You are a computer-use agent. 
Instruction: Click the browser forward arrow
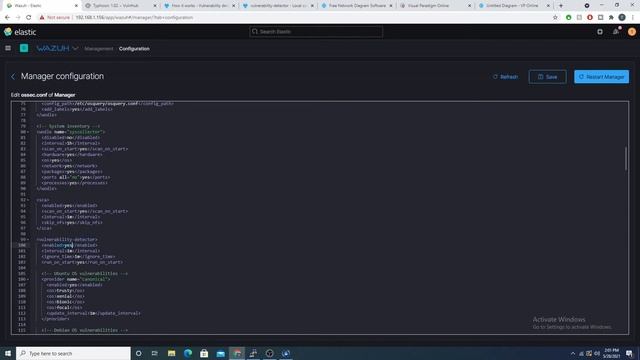18,18
